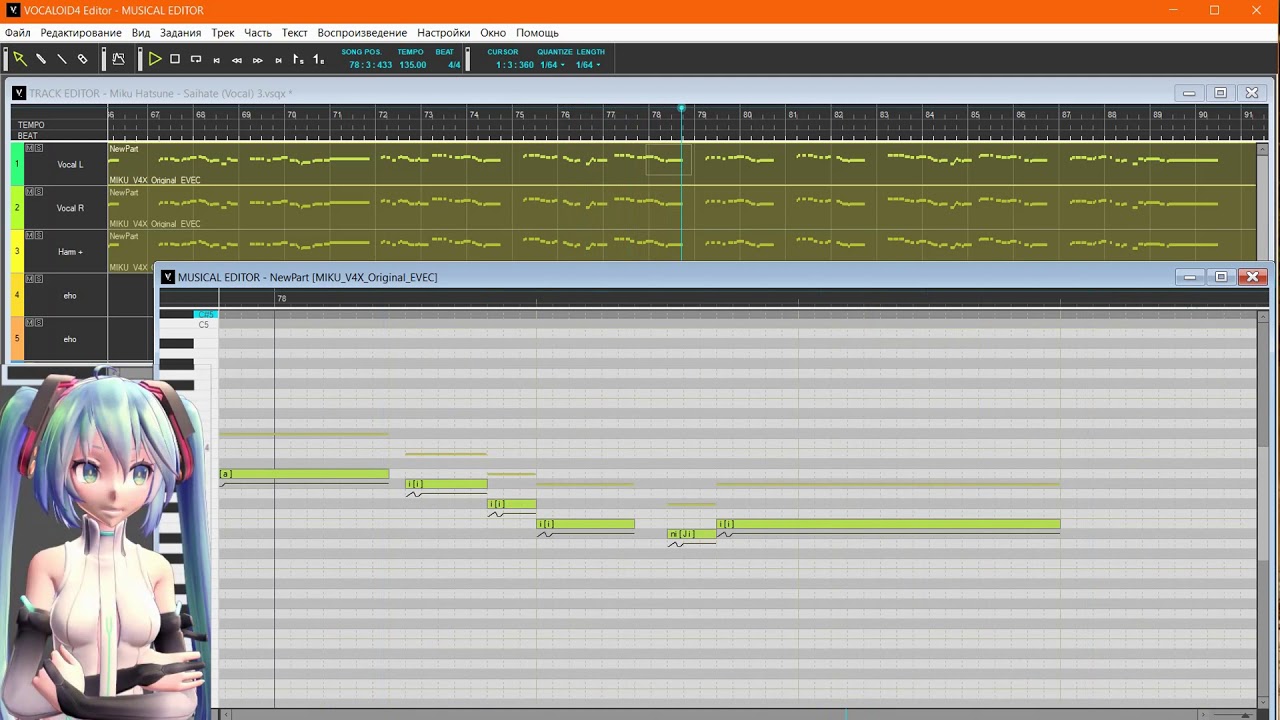
Task: Click the TEMPO row label in Track Editor
Action: click(x=31, y=125)
